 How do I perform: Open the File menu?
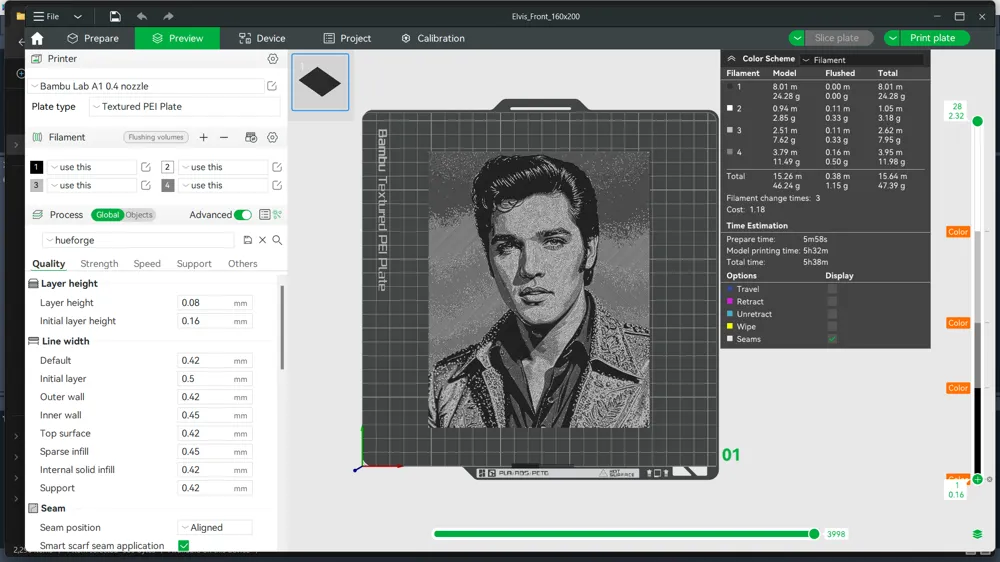click(47, 17)
